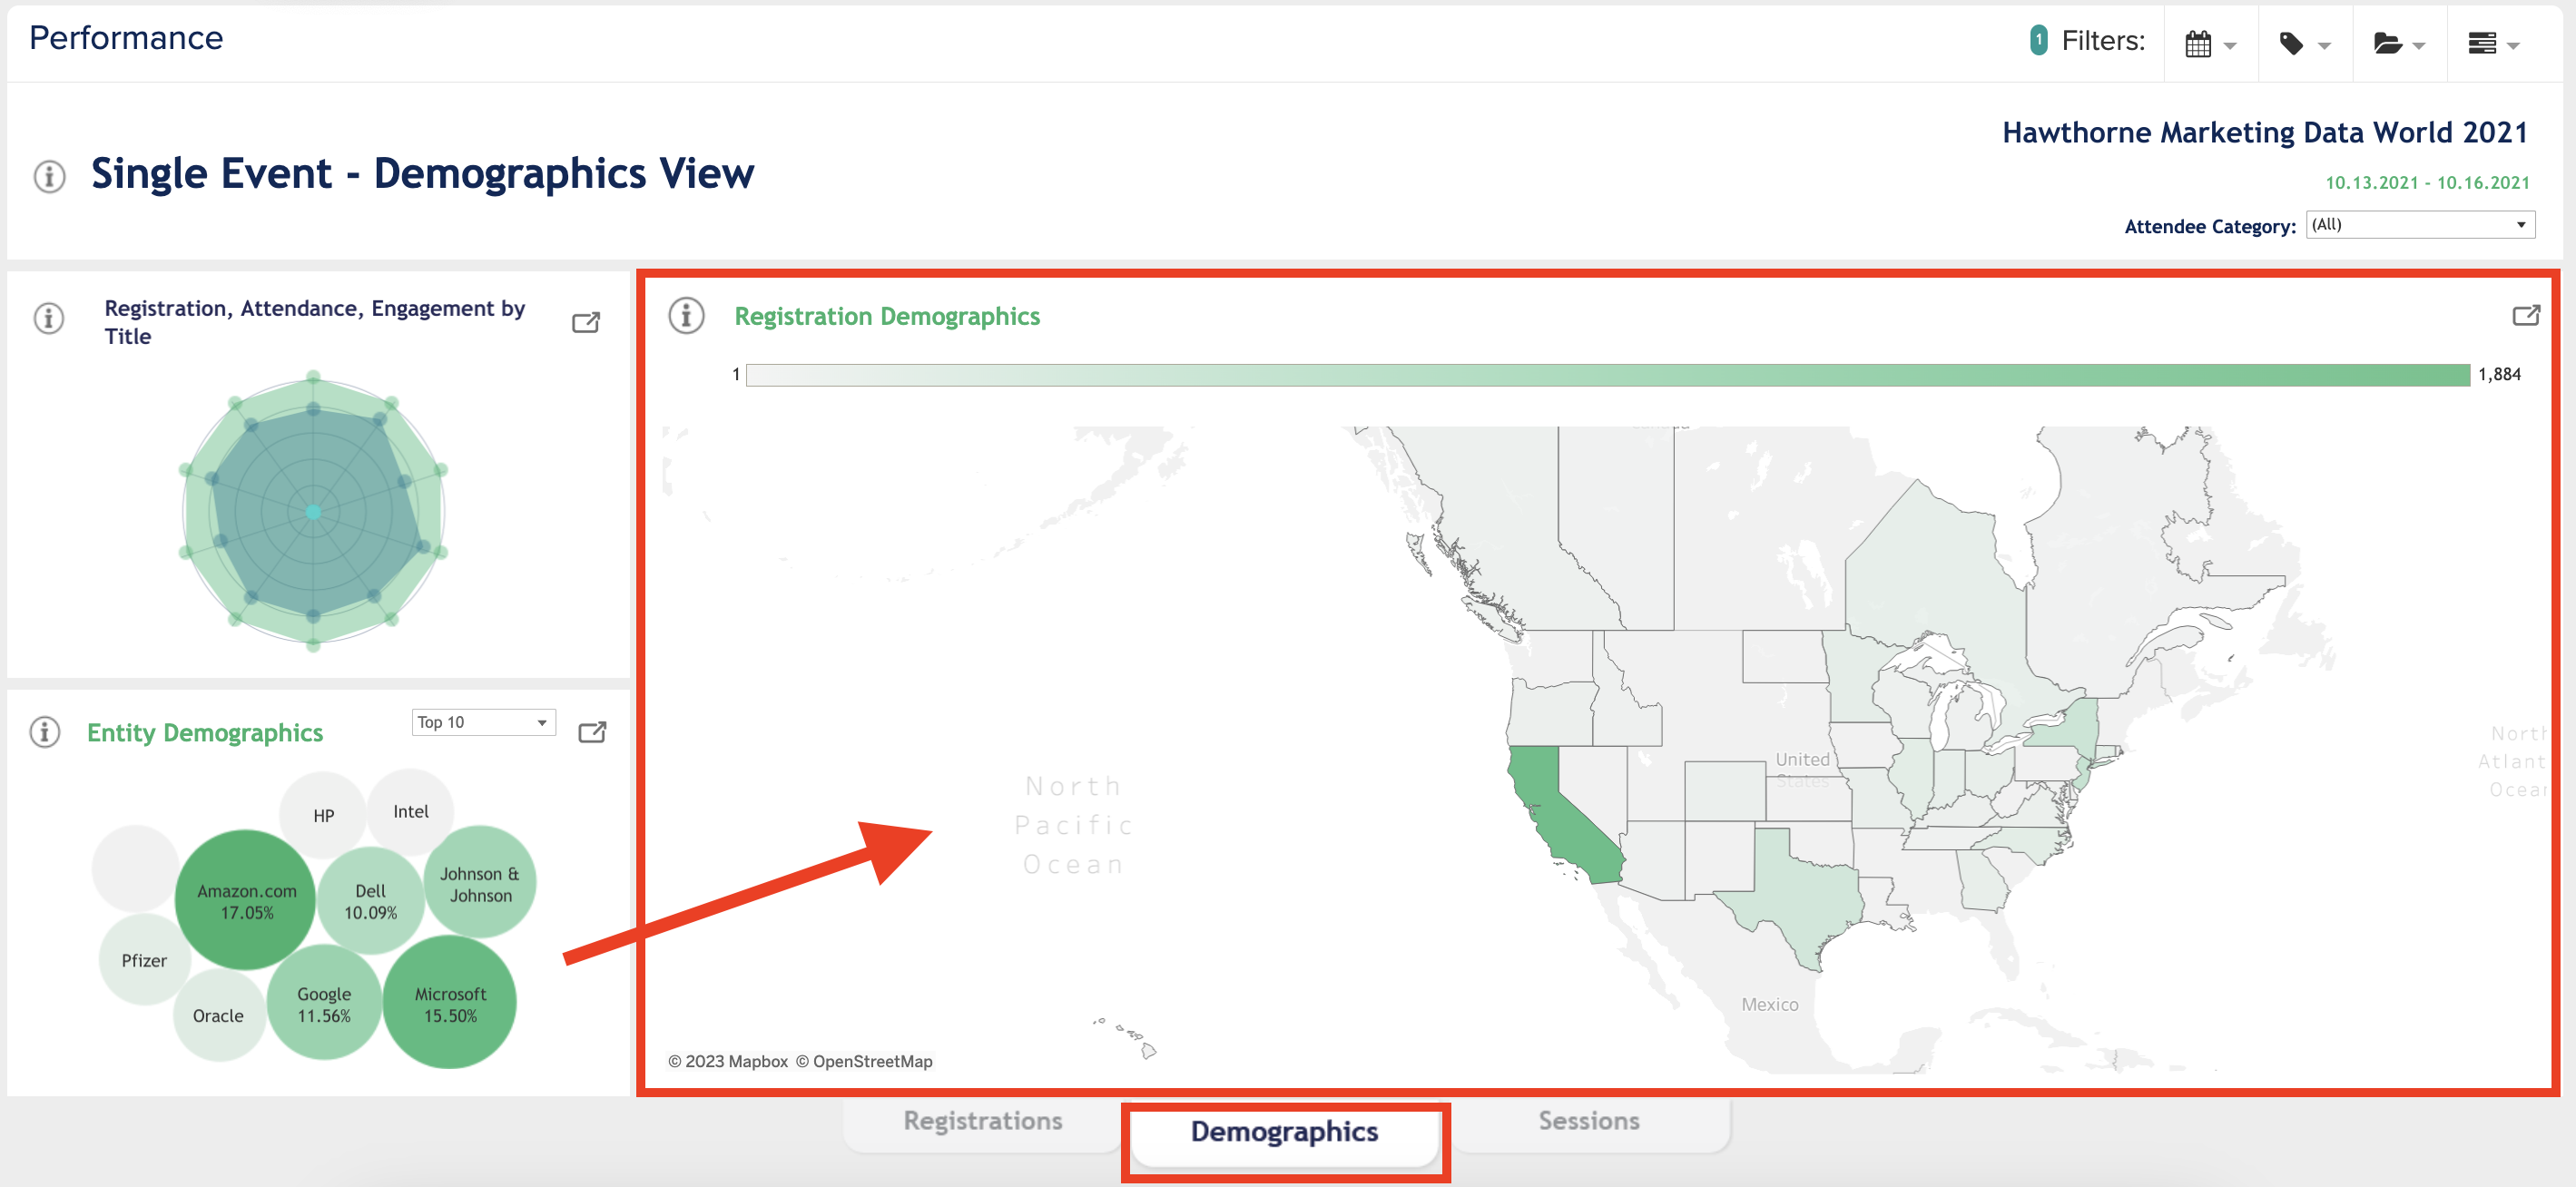Viewport: 2576px width, 1187px height.
Task: Open the tag filter dropdown
Action: click(x=2304, y=44)
